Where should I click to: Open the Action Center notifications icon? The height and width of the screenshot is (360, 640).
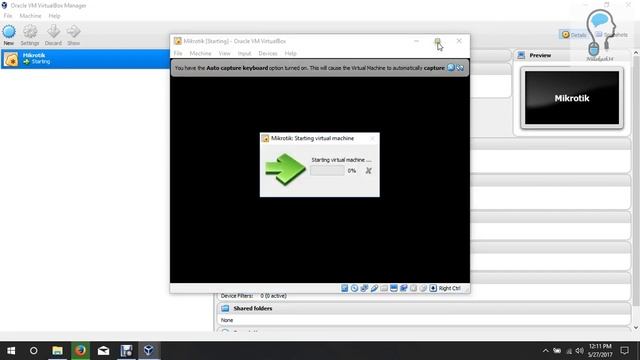tap(624, 351)
